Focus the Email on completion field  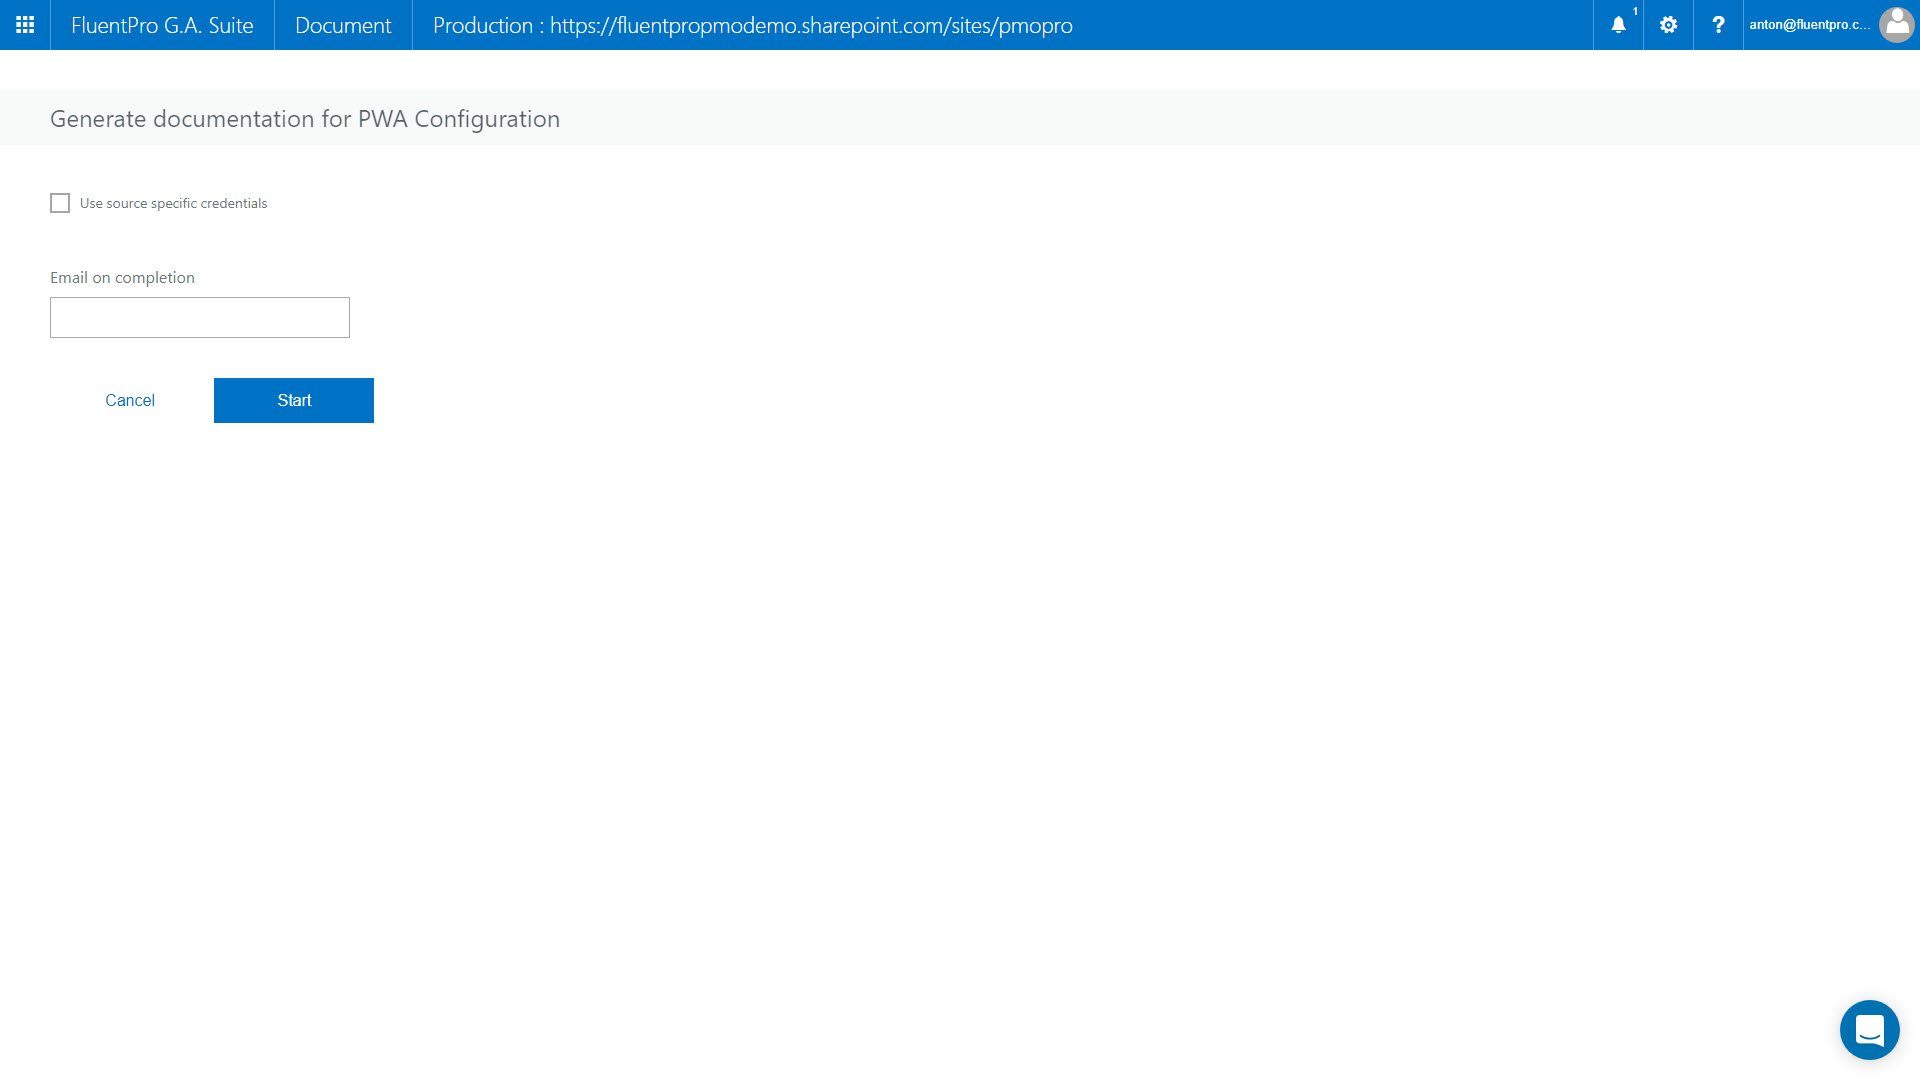click(x=200, y=317)
